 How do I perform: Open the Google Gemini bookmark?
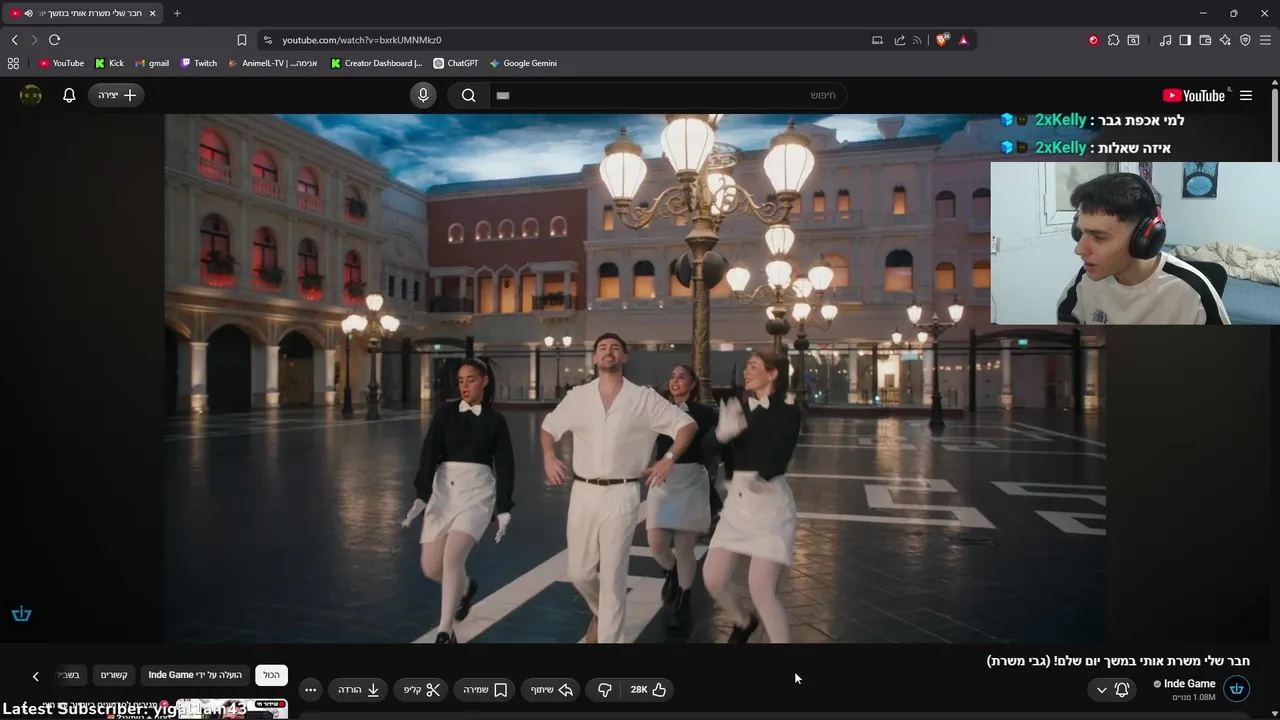[x=523, y=63]
